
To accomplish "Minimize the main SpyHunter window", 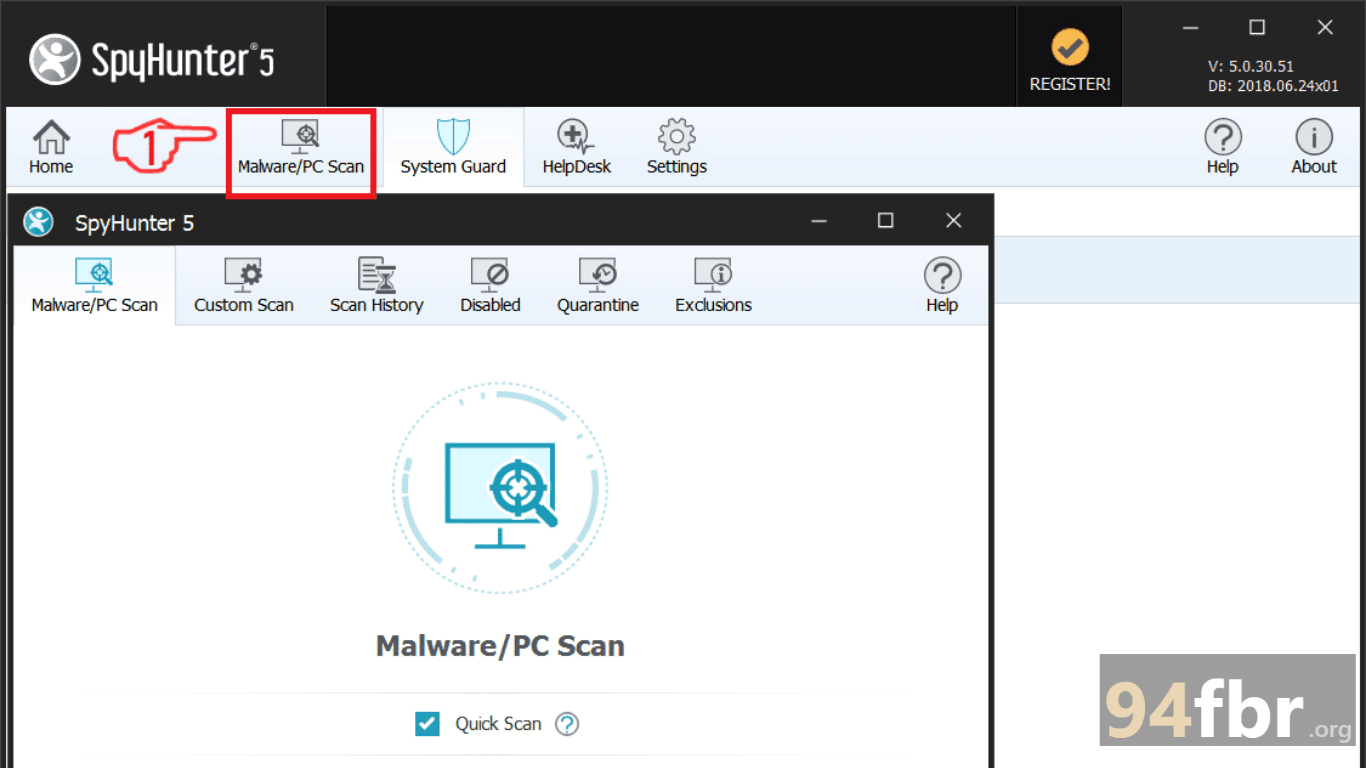I will 1190,28.
